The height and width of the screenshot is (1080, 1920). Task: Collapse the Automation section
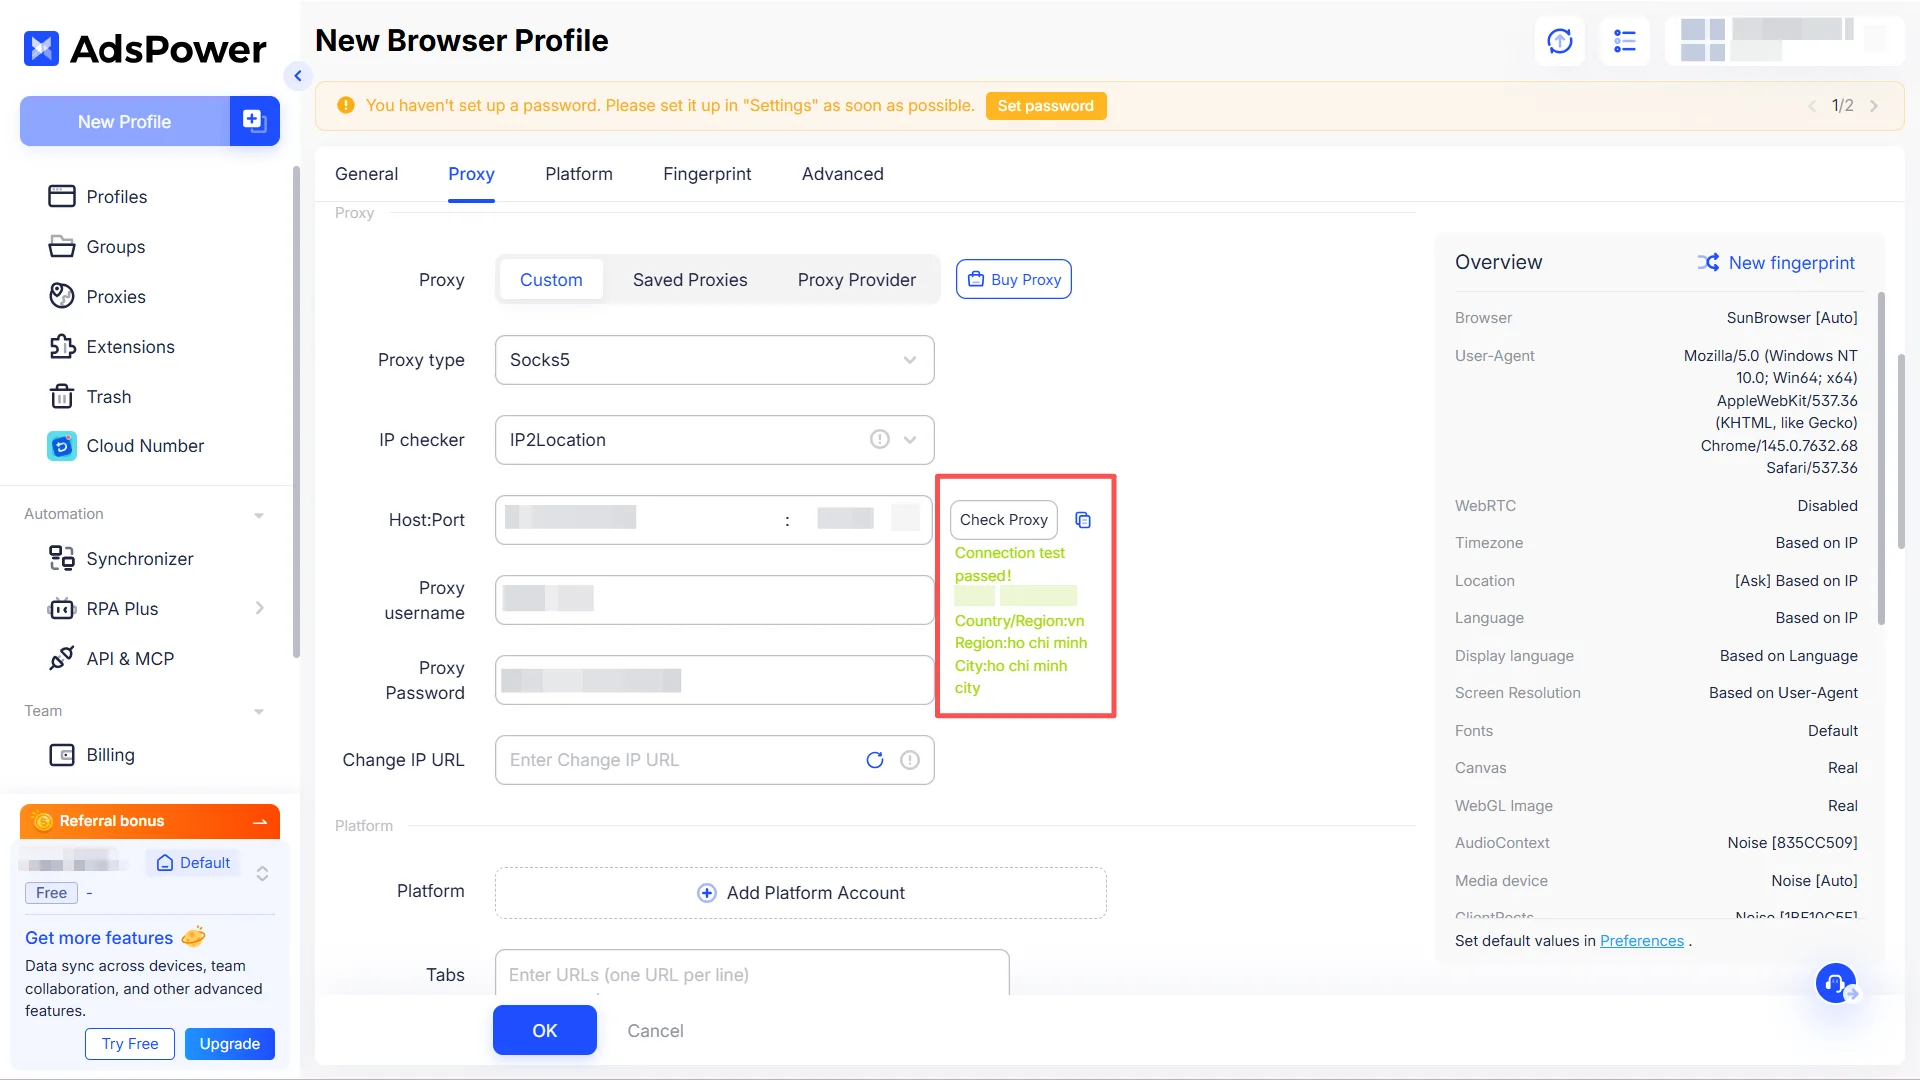point(259,514)
